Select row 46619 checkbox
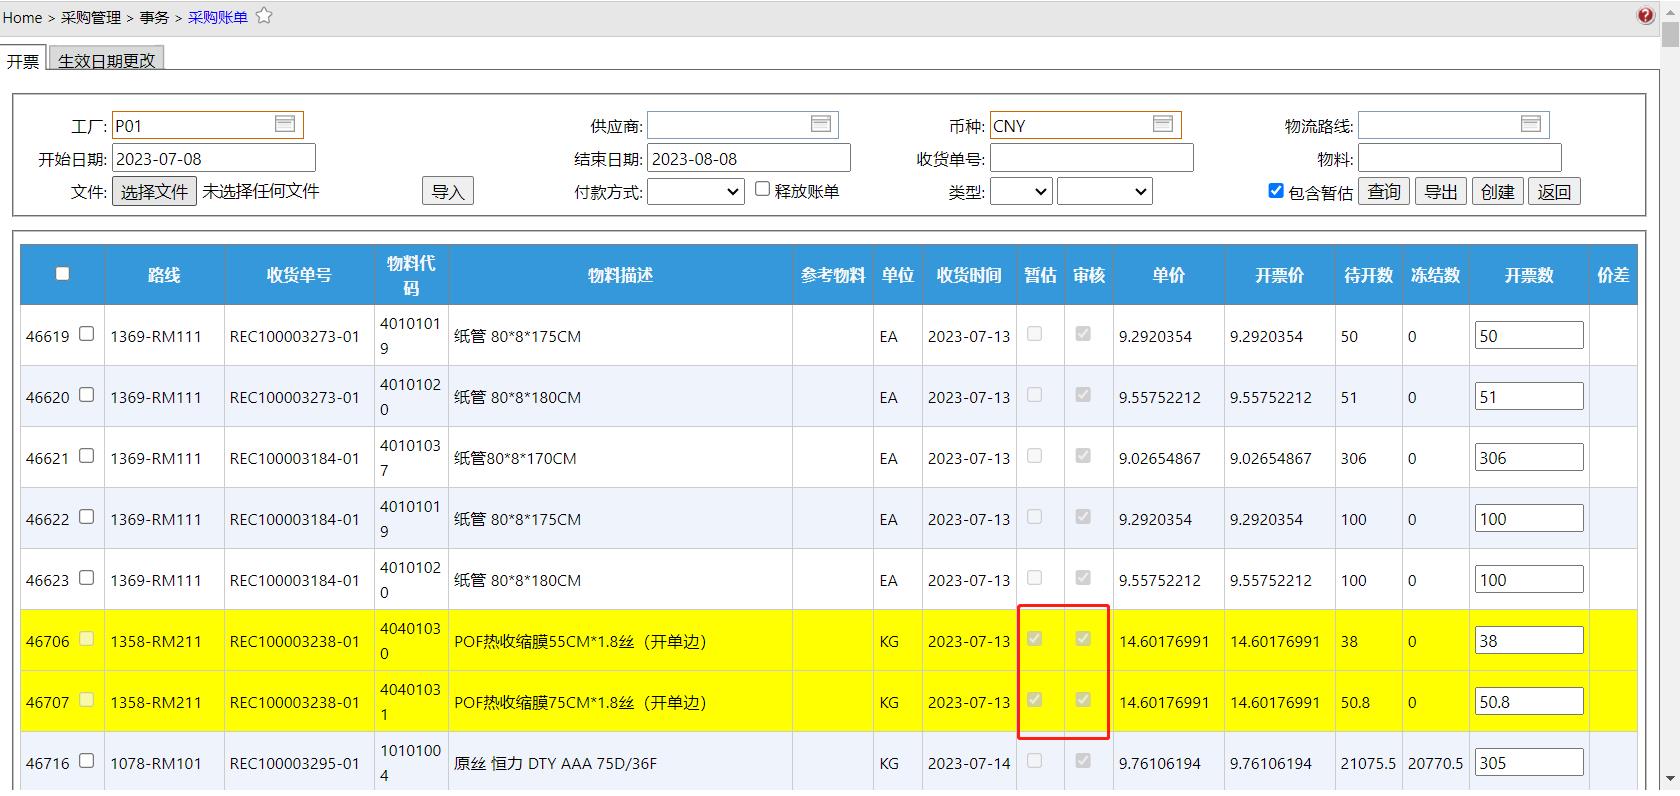1680x796 pixels. pyautogui.click(x=86, y=334)
